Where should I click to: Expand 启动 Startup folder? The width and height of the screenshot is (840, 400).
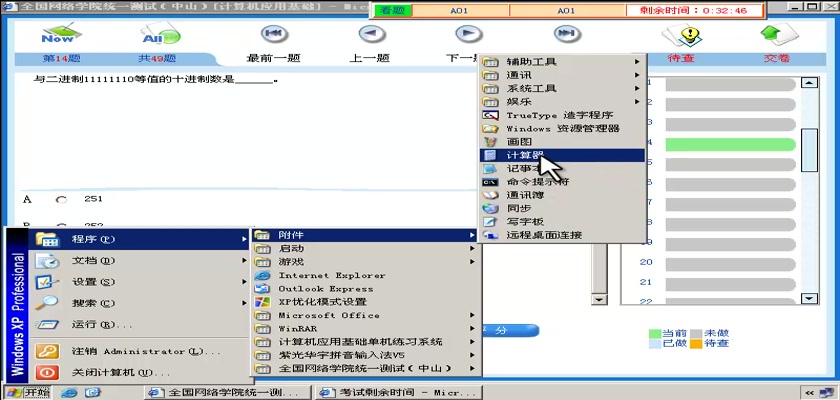365,248
